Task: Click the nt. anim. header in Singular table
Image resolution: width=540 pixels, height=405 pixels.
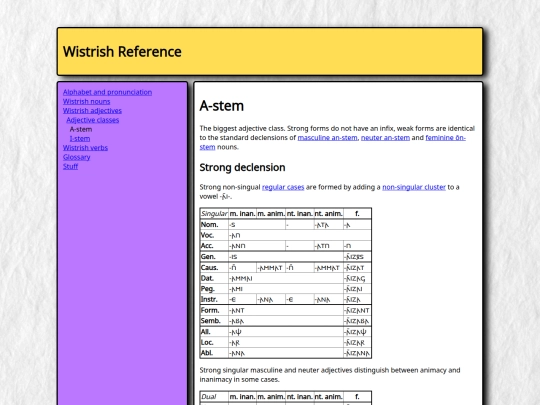Action: click(x=329, y=214)
